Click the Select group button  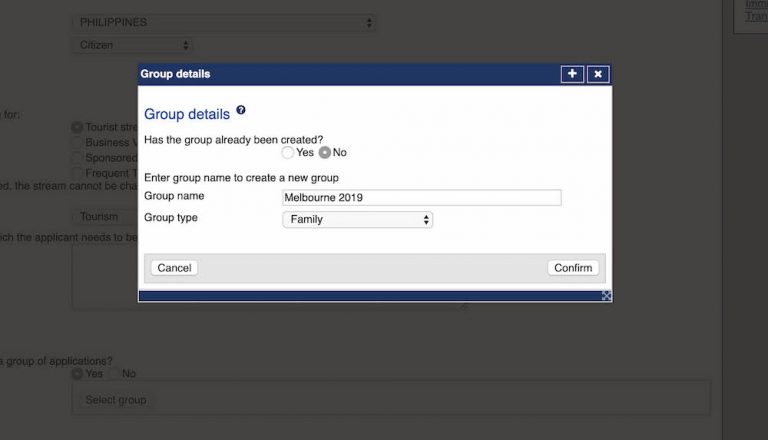click(116, 400)
